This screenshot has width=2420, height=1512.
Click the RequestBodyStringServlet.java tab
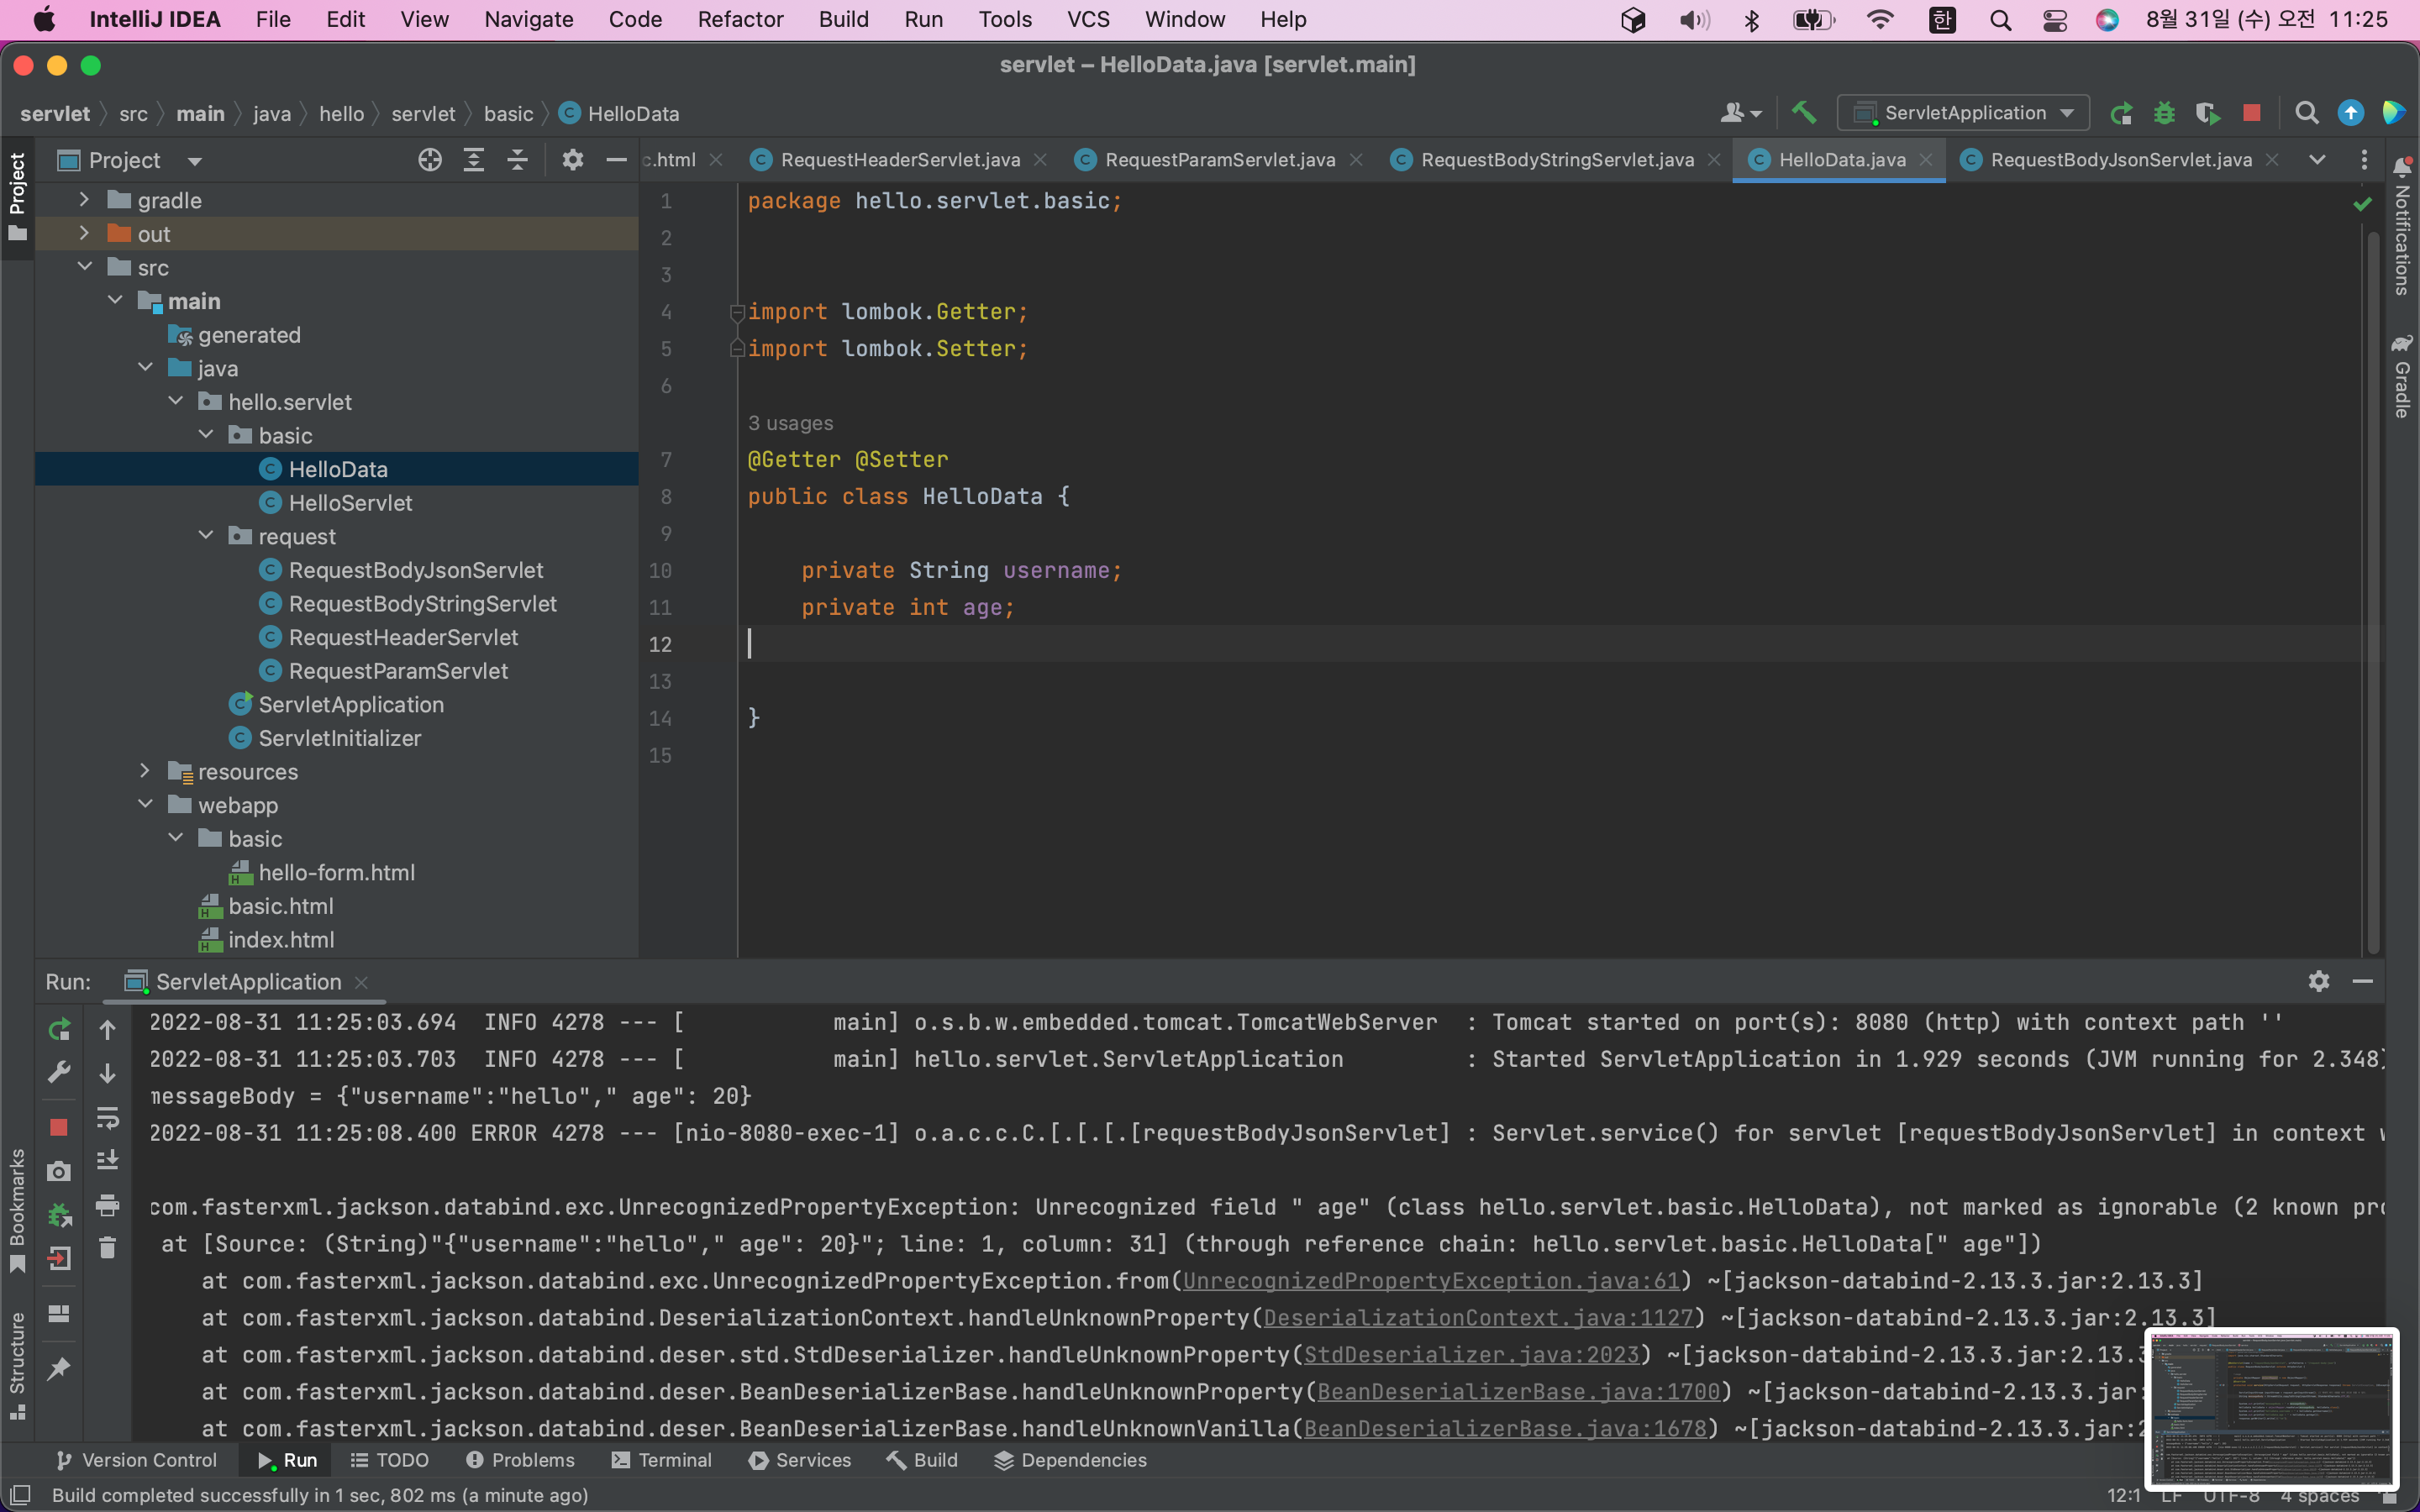(1545, 159)
